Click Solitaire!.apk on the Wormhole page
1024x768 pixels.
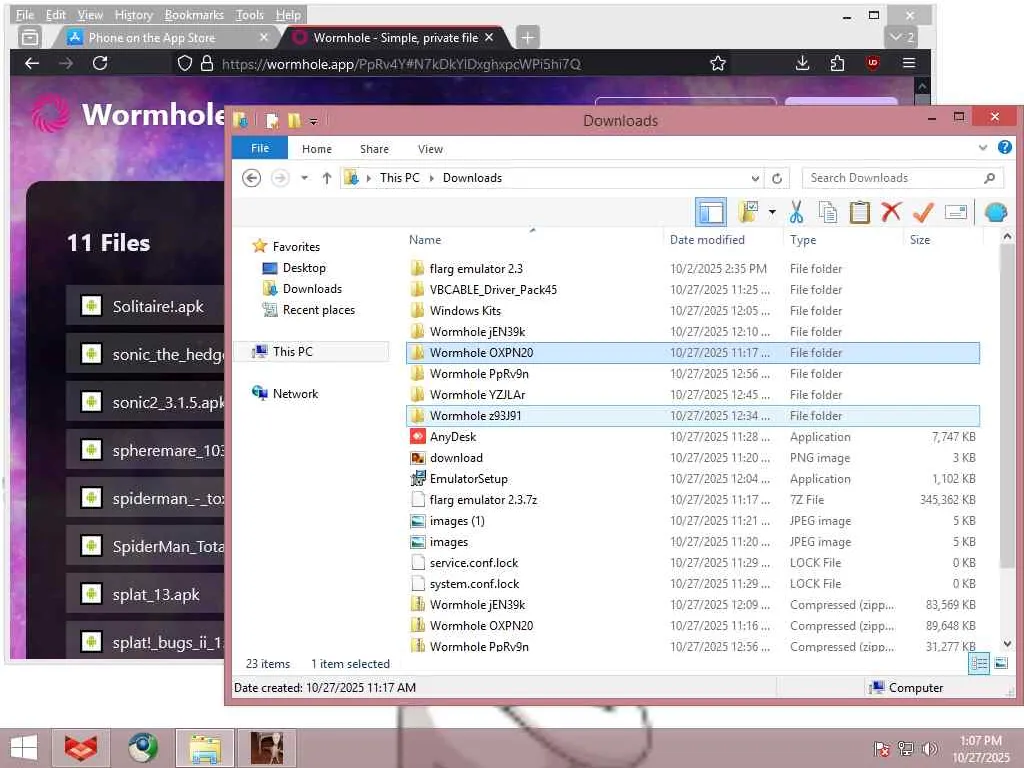pyautogui.click(x=158, y=306)
